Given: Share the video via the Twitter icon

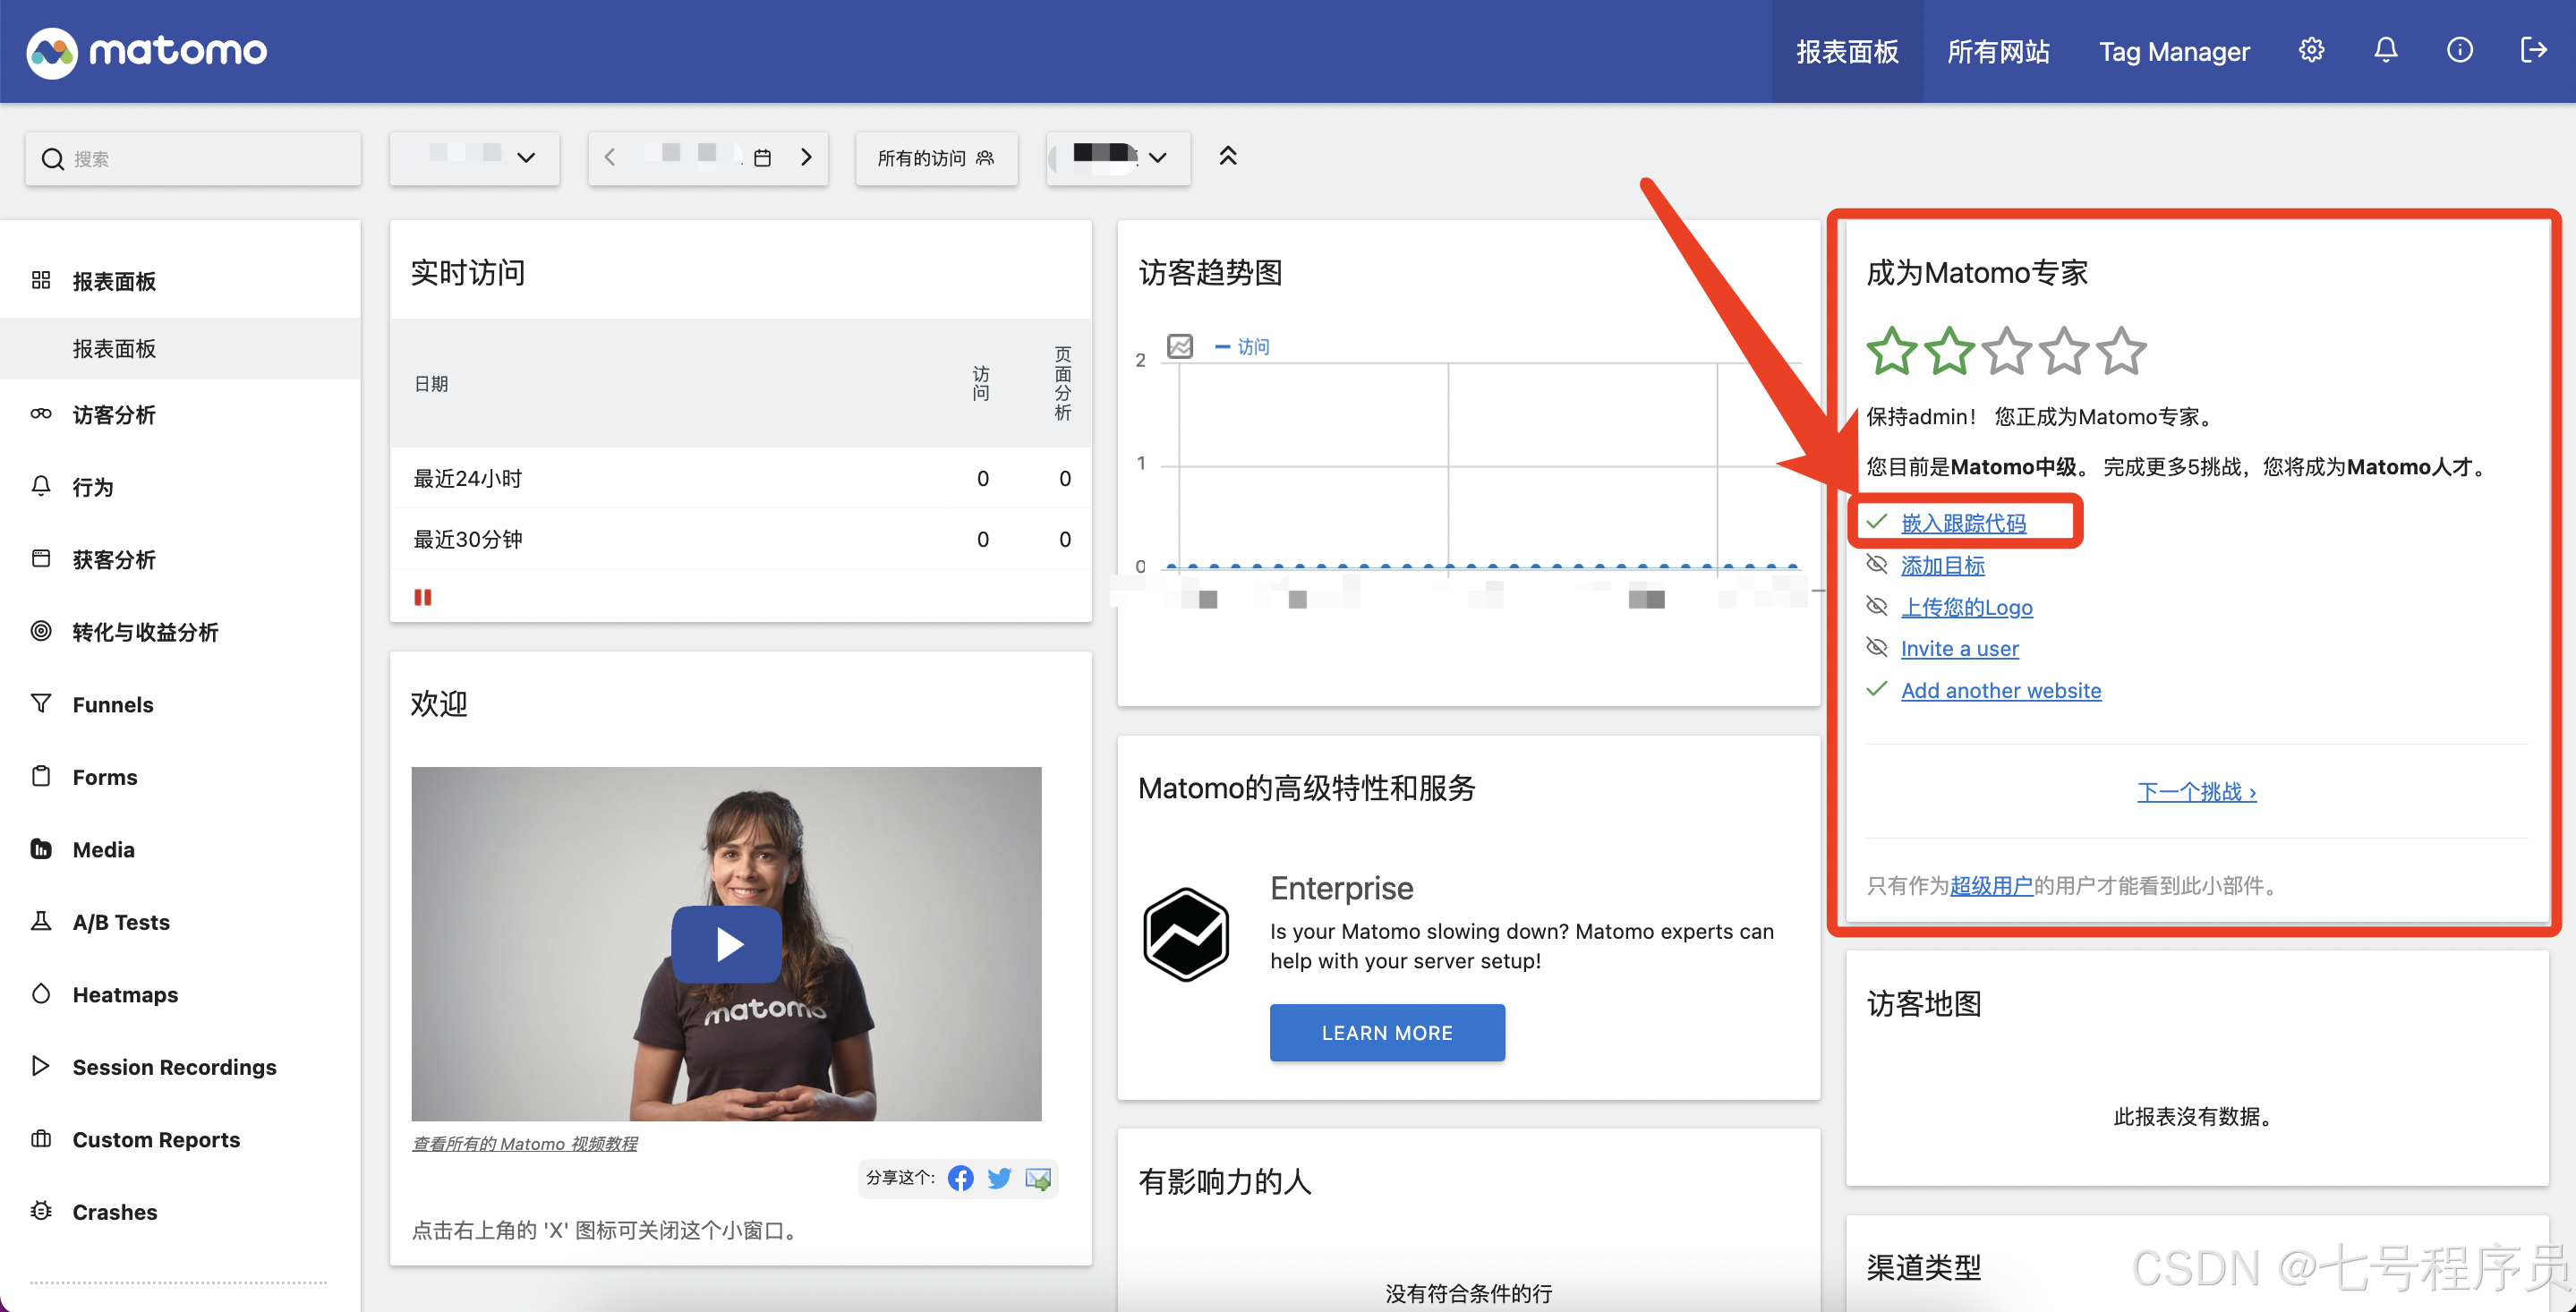Looking at the screenshot, I should point(999,1178).
